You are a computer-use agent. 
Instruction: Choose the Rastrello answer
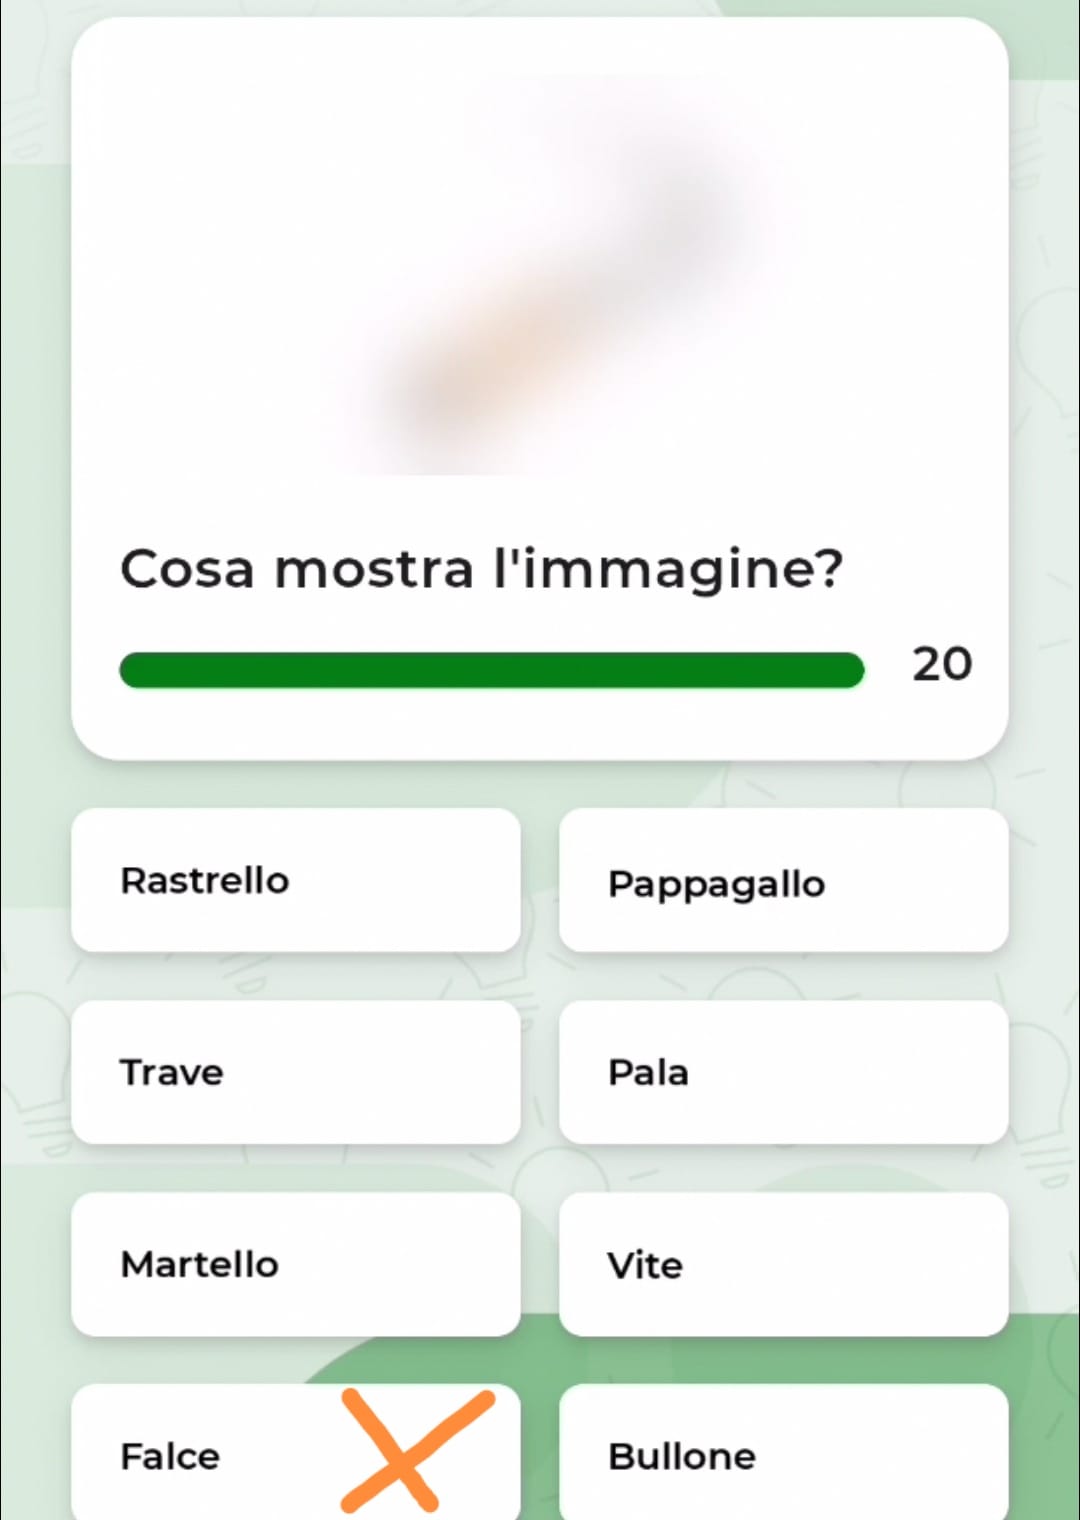pyautogui.click(x=296, y=880)
